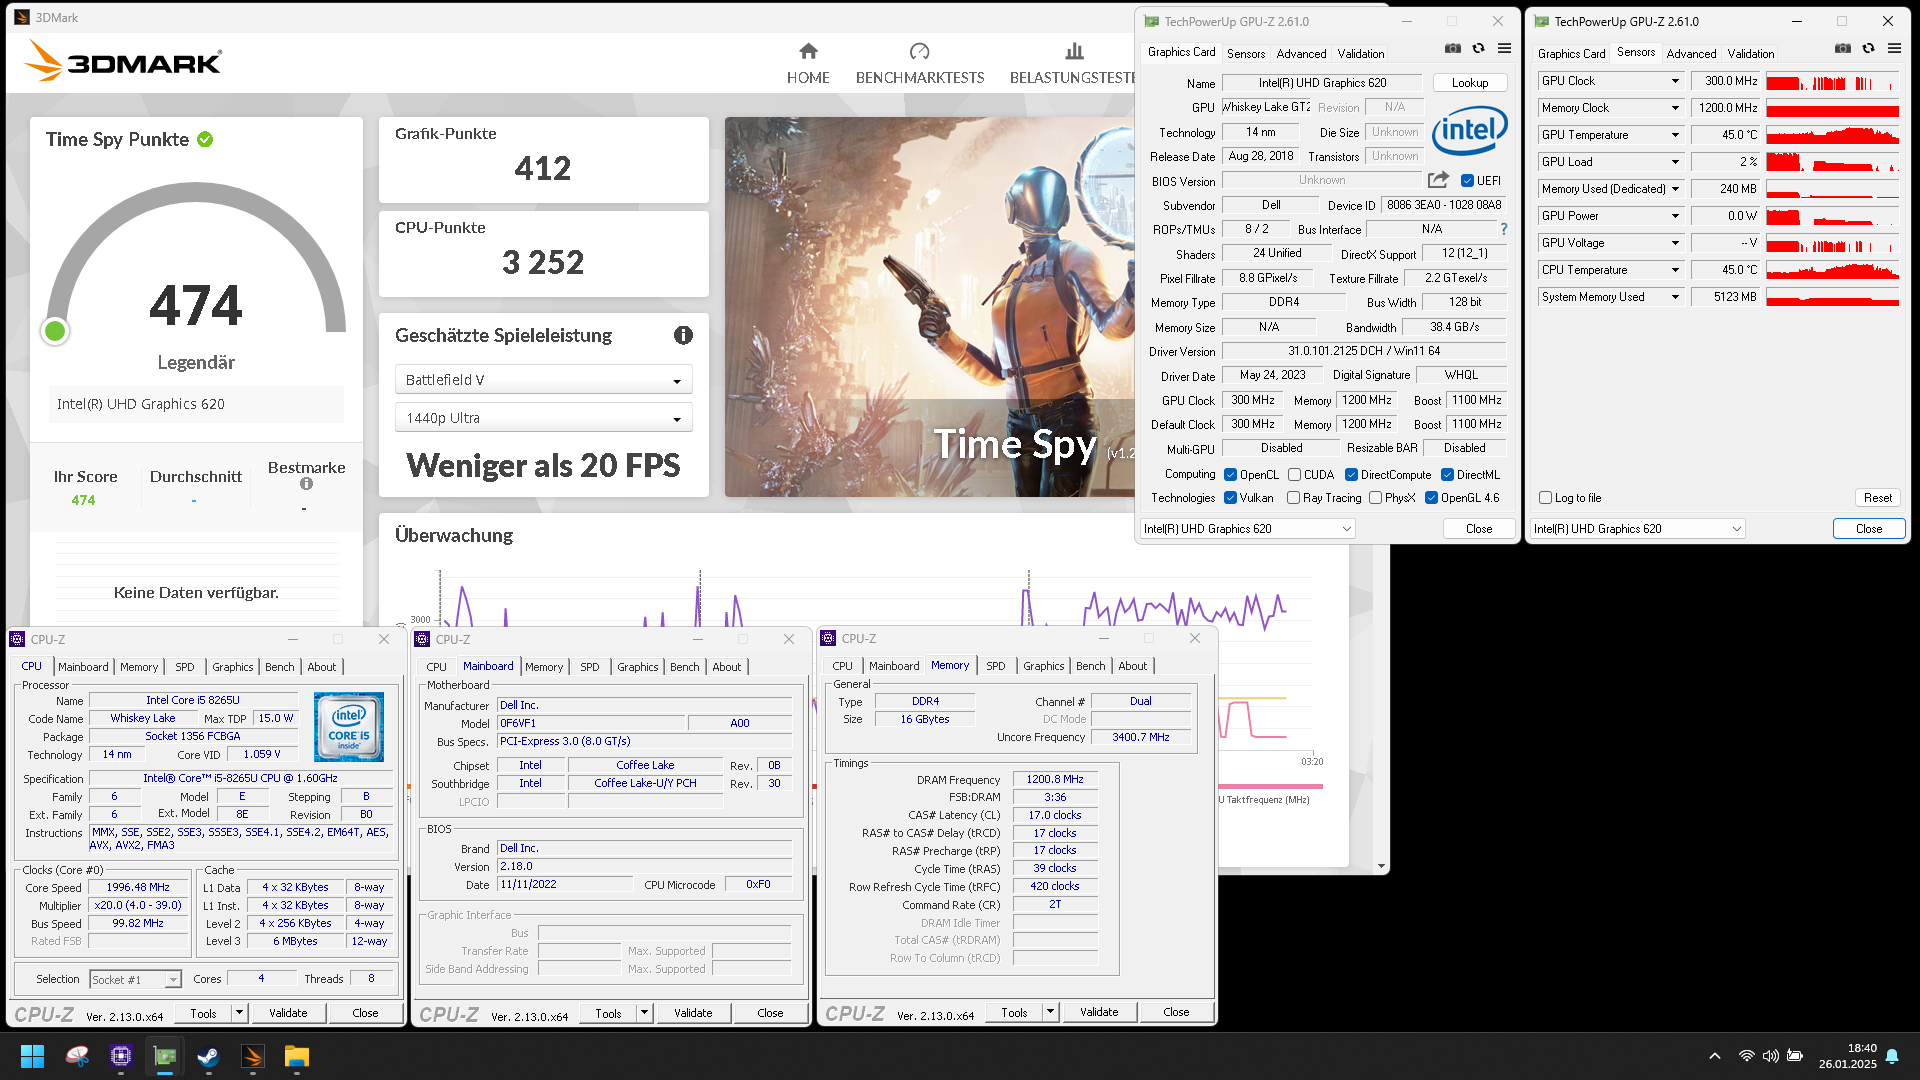Click Close button in CPU-Z Mainboard window

pyautogui.click(x=770, y=1013)
